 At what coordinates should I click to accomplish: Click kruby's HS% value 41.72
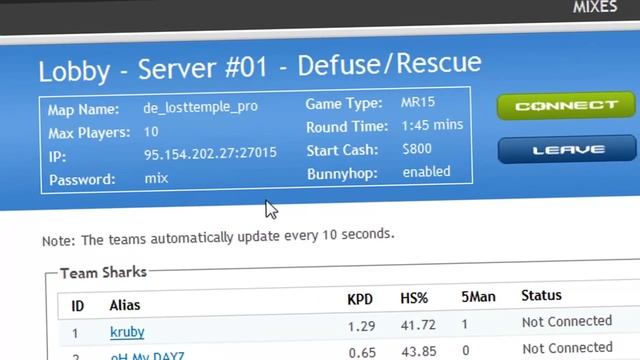coord(418,325)
